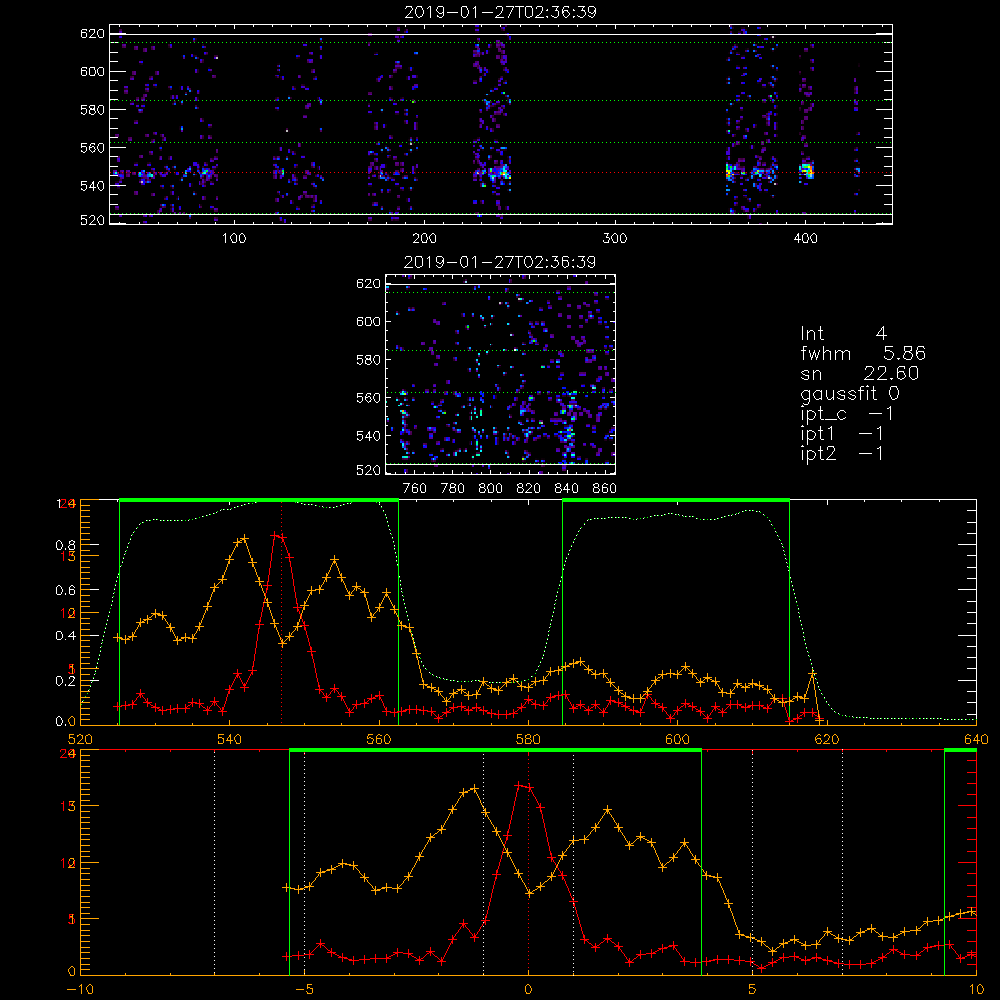Click the x-axis label 100 of the top spectrogram
The image size is (1000, 1000).
point(234,239)
